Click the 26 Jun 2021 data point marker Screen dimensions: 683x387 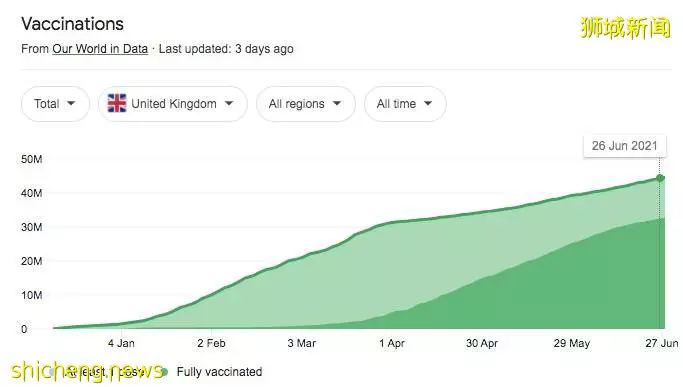[x=660, y=178]
